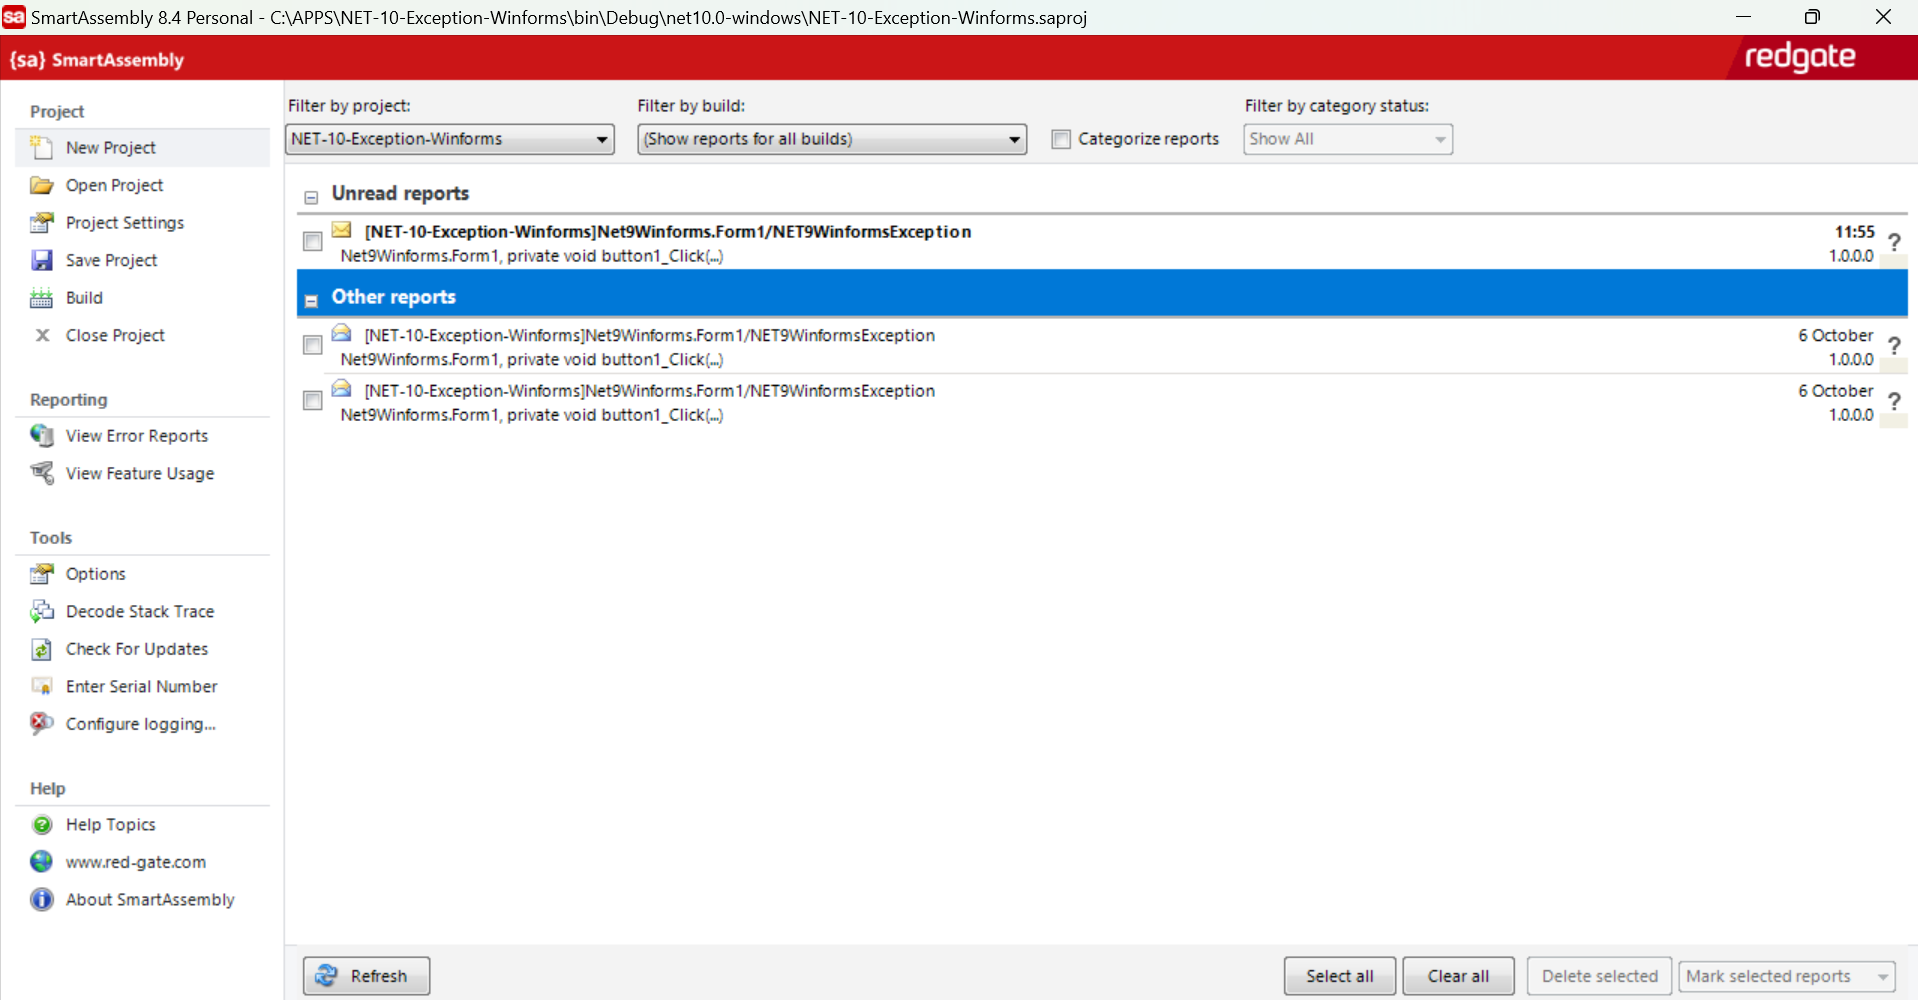Screen dimensions: 1918x1000
Task: Click the Project Settings icon
Action: 41,222
